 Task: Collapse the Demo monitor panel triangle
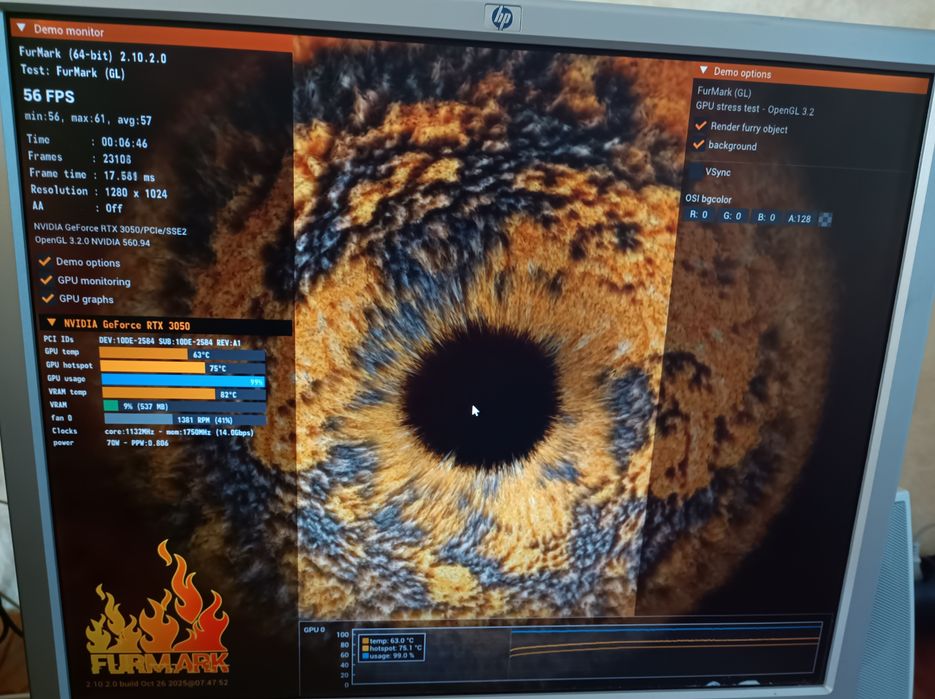(21, 27)
